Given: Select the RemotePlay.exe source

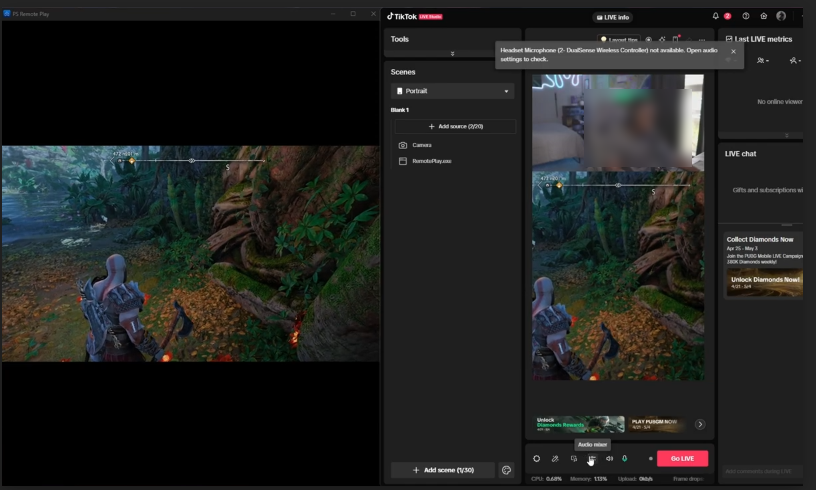Looking at the screenshot, I should tap(431, 161).
